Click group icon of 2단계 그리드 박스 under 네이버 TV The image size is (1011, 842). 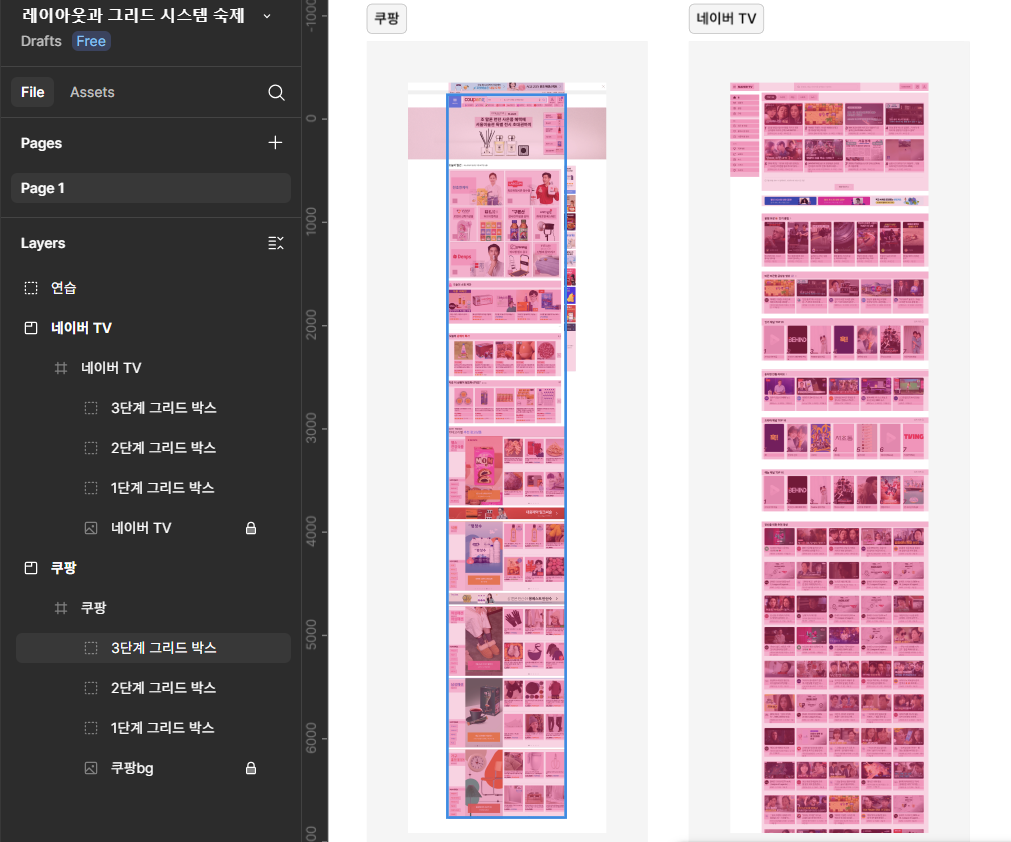[x=91, y=448]
